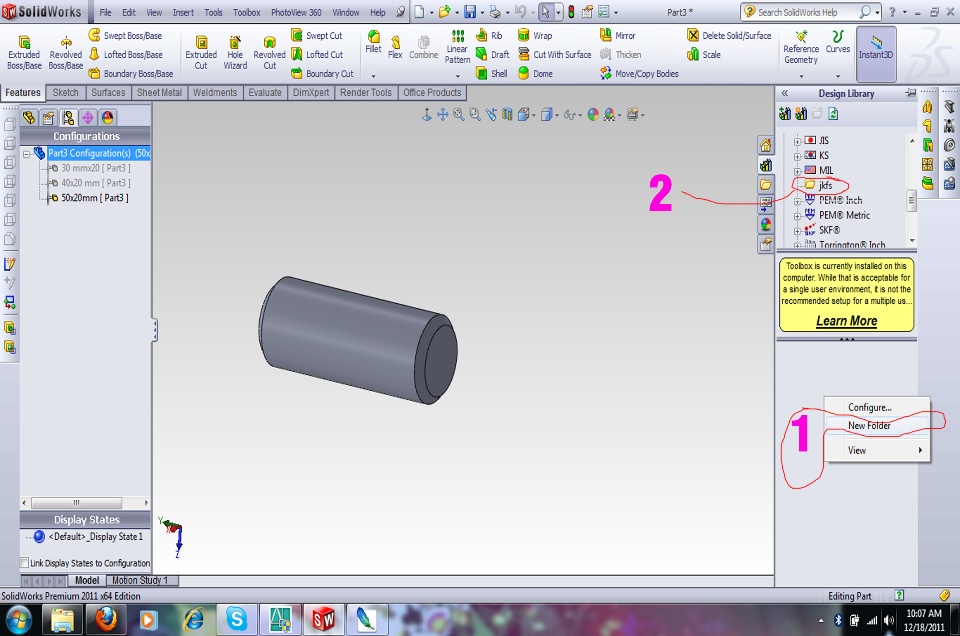Click the Learn More link

click(x=846, y=321)
